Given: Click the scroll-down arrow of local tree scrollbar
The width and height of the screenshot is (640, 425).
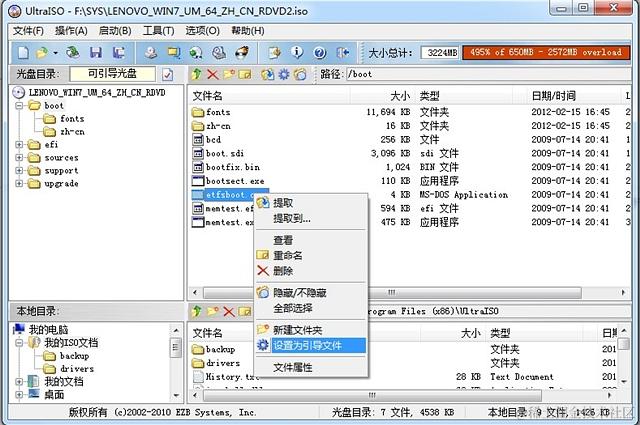Looking at the screenshot, I should click(176, 395).
